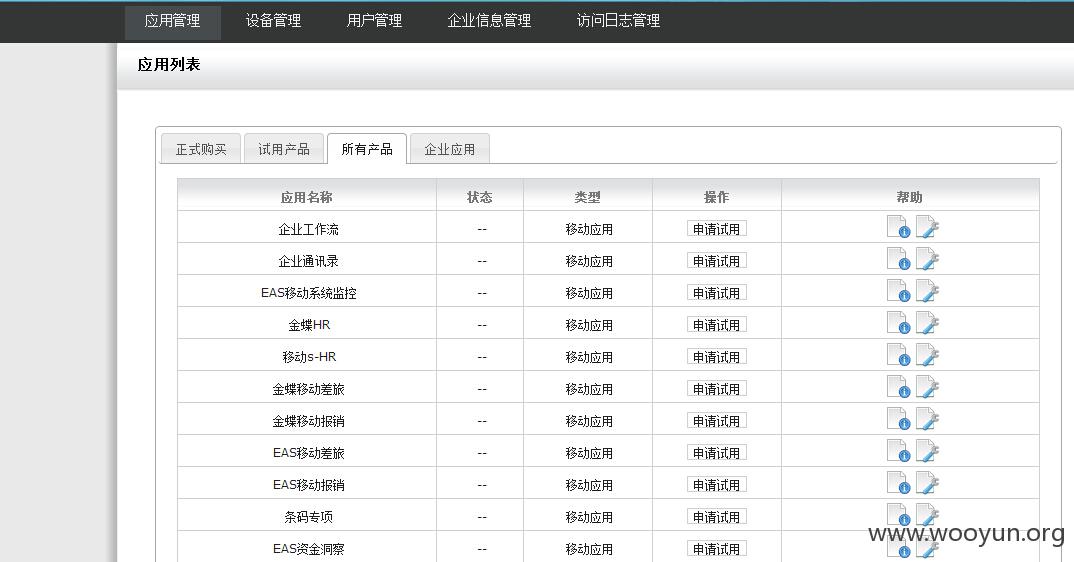
Task: Open the 应用管理 menu
Action: pos(173,21)
